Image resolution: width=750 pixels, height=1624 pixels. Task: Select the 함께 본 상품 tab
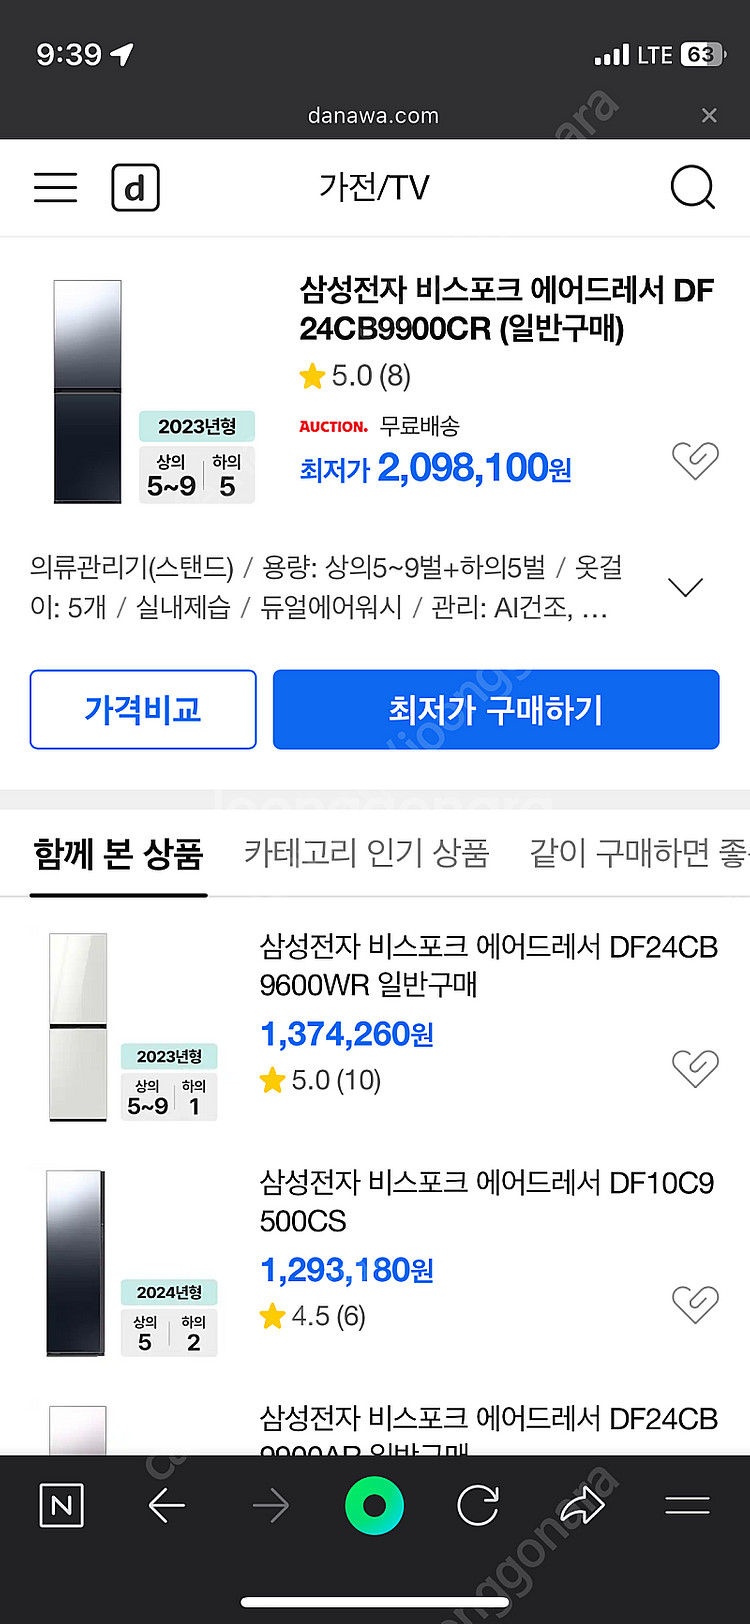[118, 855]
